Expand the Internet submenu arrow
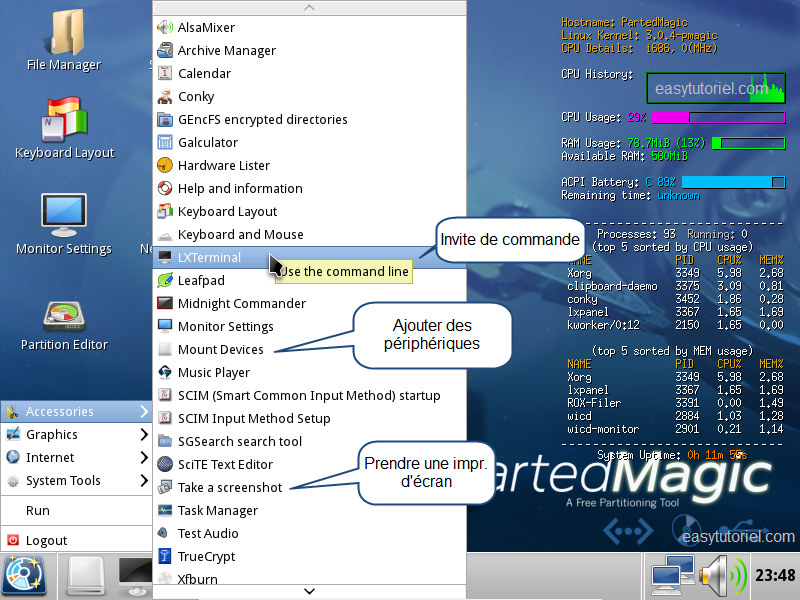 point(144,457)
